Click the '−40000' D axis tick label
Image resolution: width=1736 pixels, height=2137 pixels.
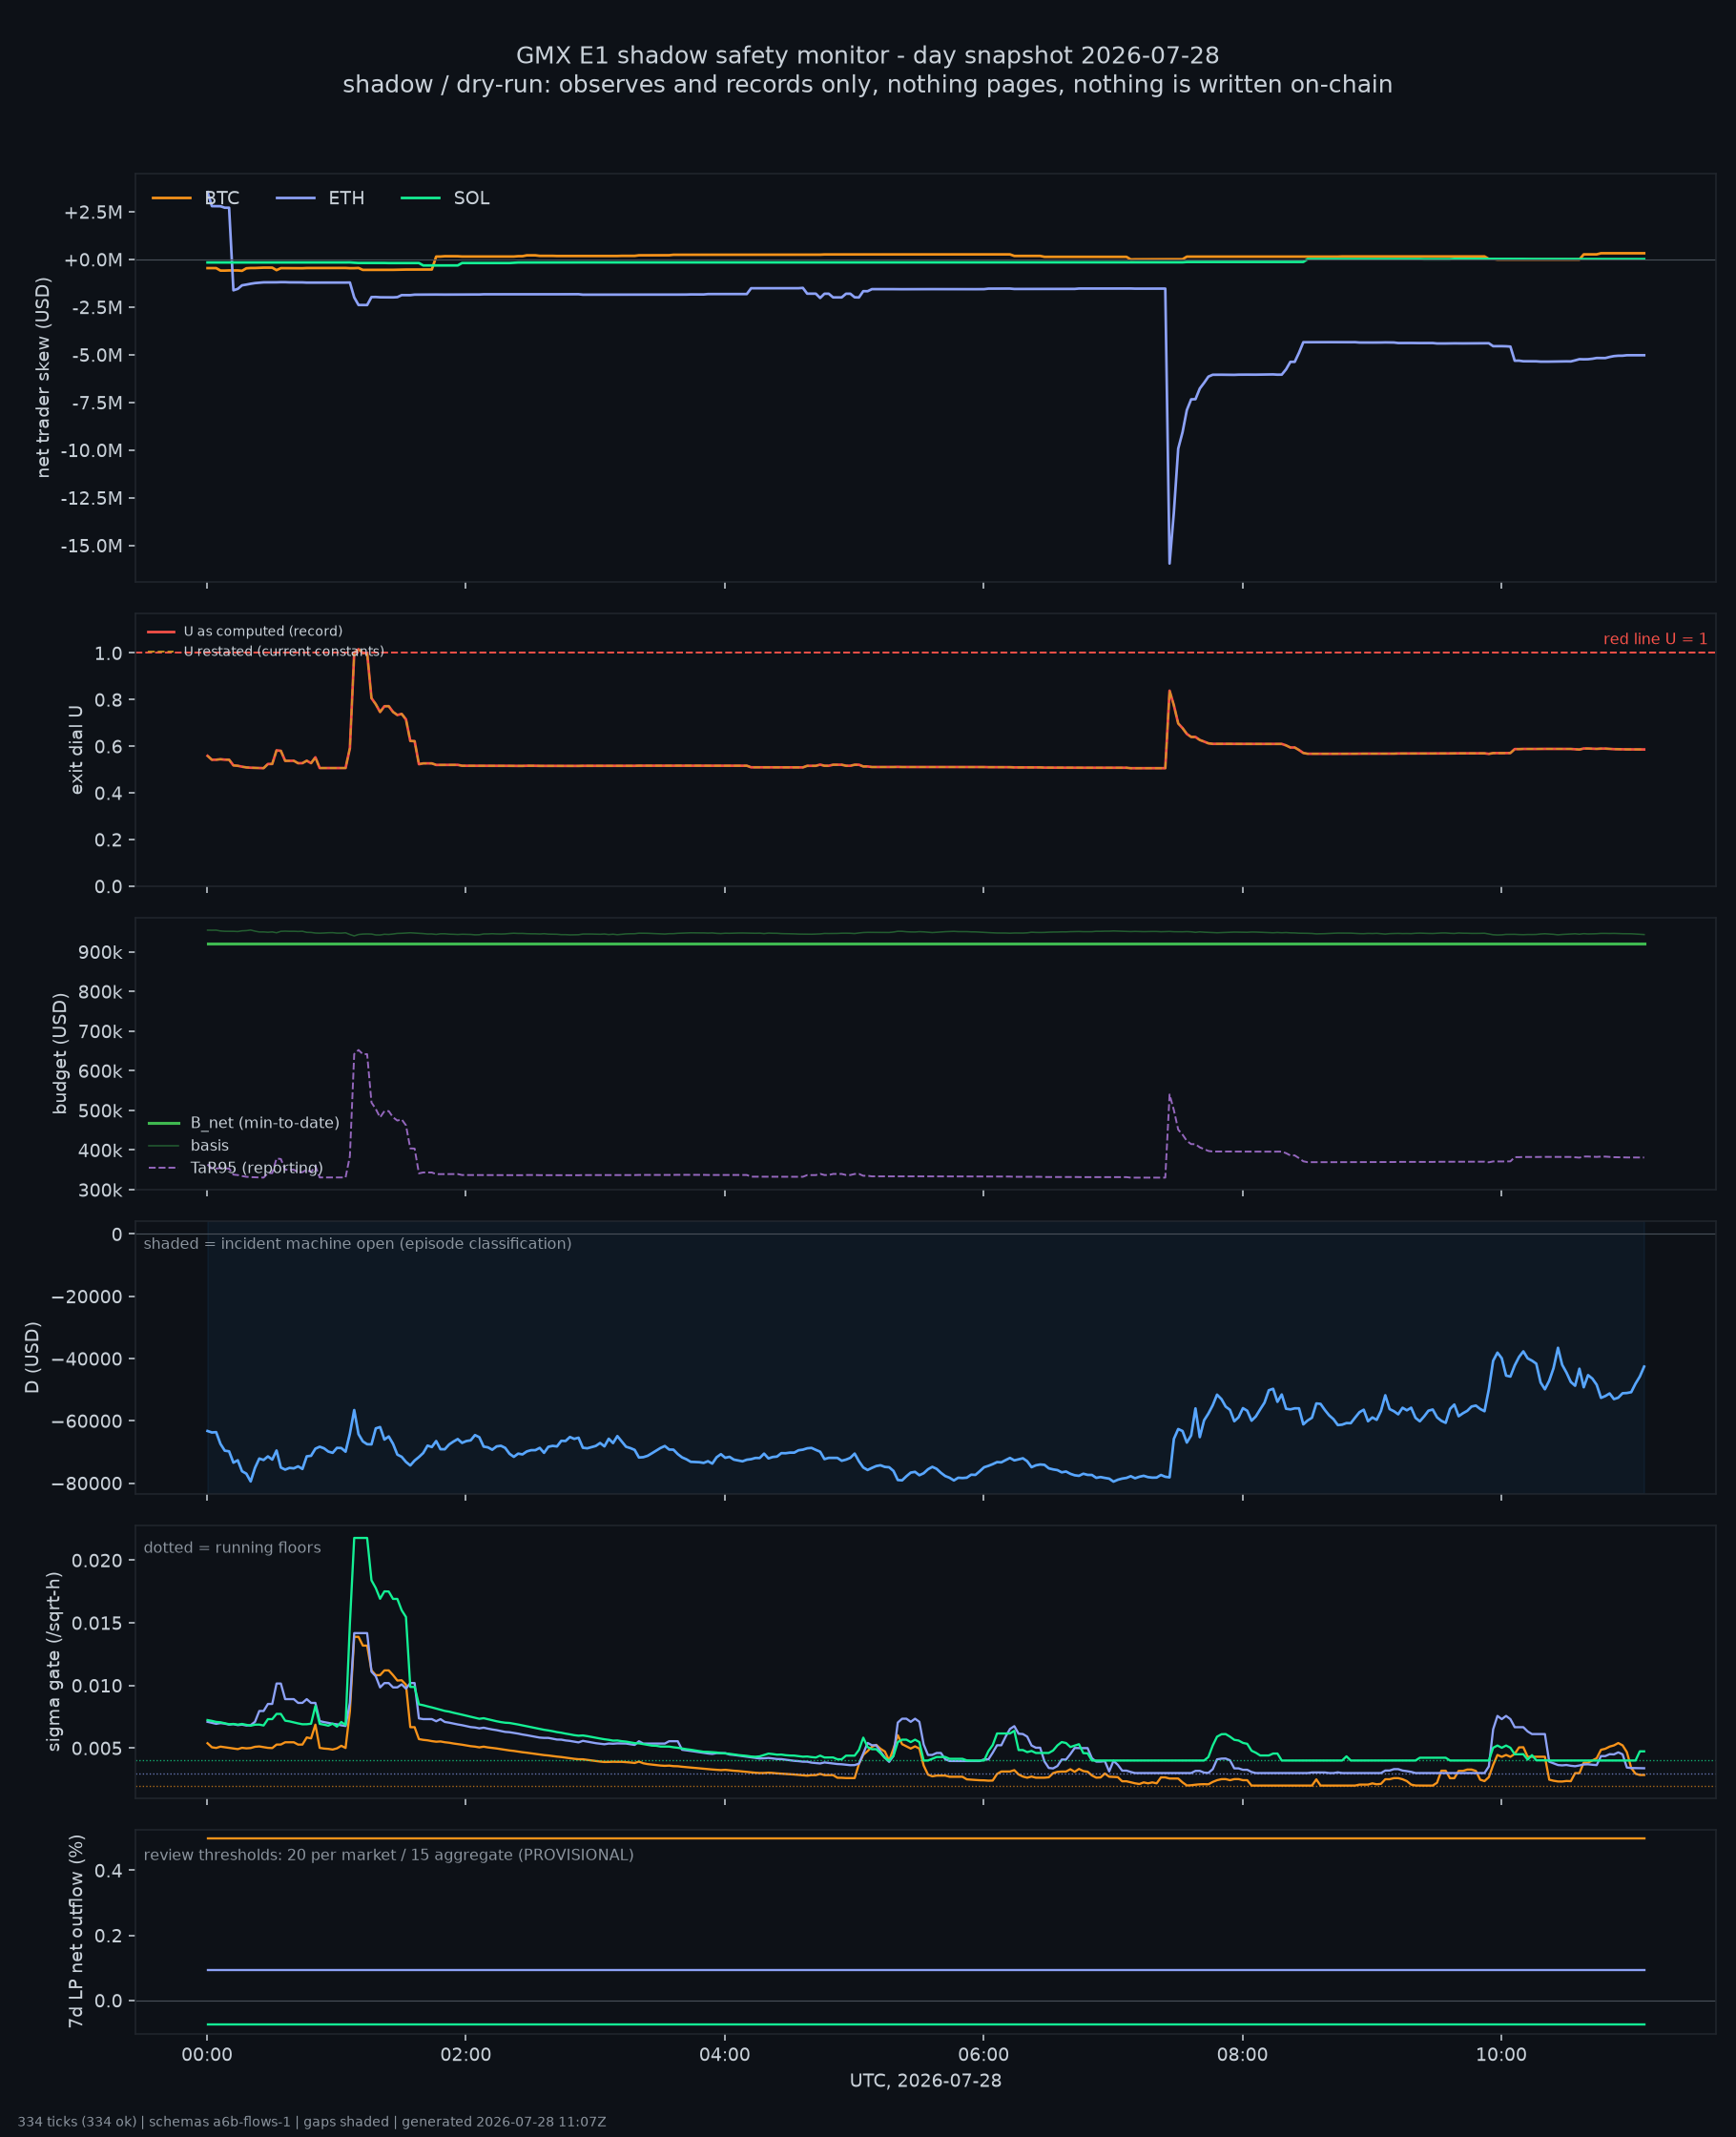coord(88,1359)
